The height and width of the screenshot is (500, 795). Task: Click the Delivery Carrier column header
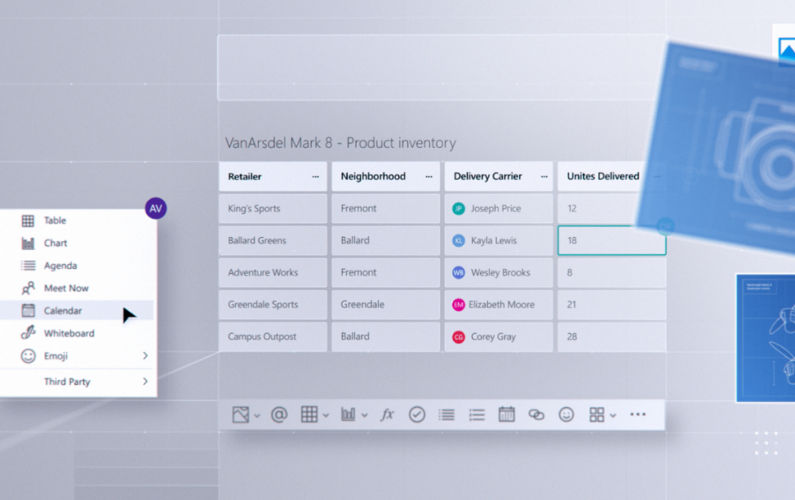(x=499, y=176)
